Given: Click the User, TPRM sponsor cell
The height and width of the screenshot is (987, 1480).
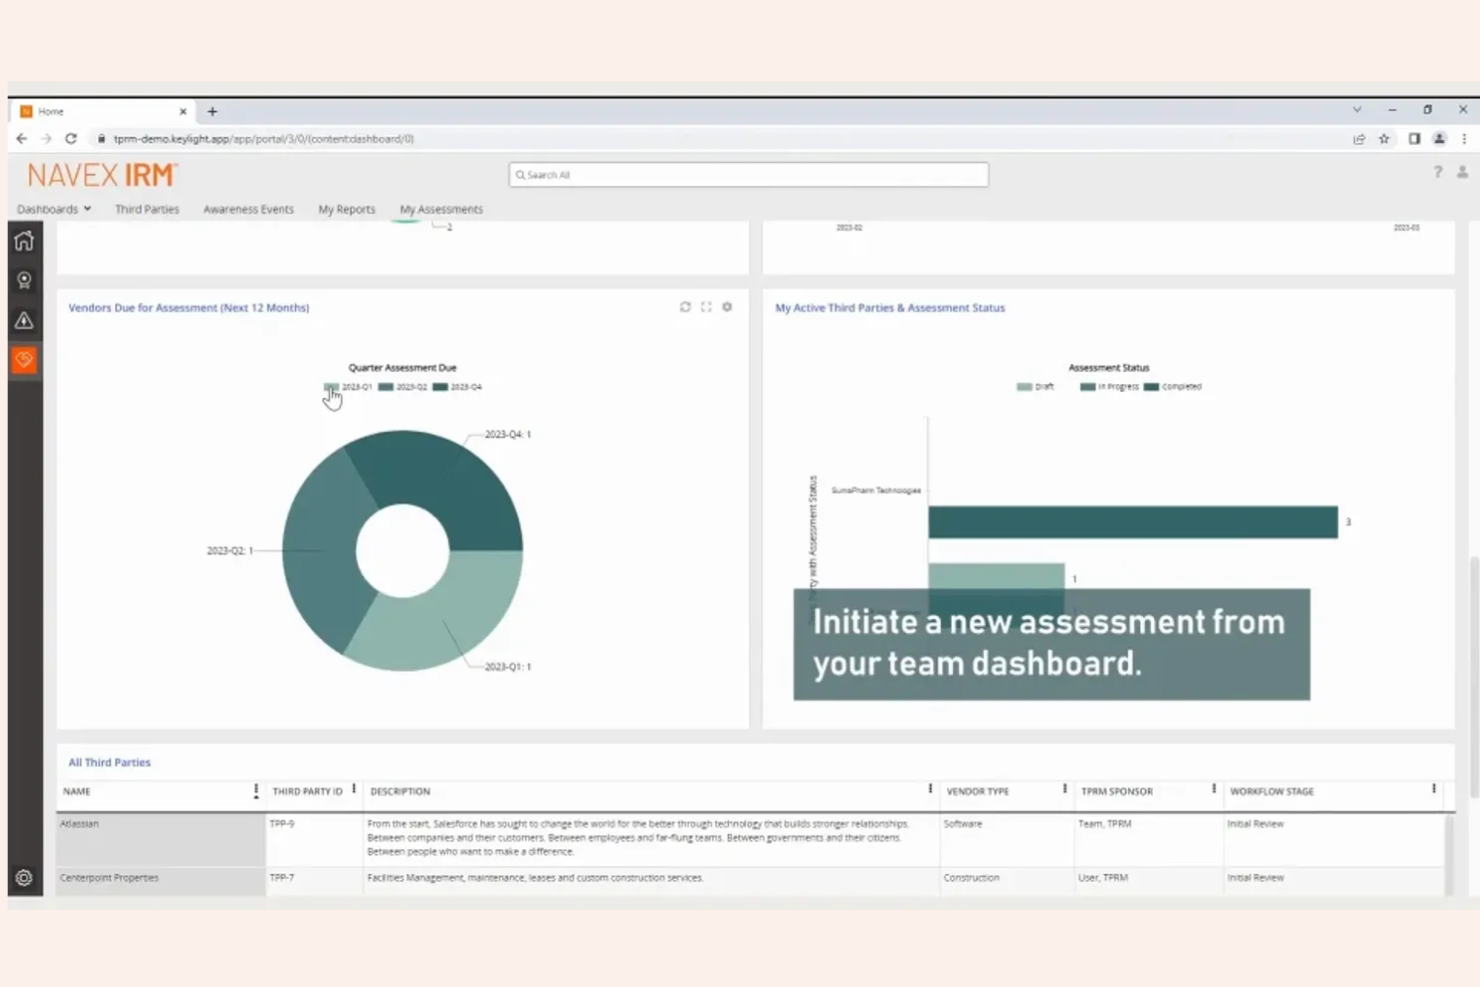Looking at the screenshot, I should 1148,878.
